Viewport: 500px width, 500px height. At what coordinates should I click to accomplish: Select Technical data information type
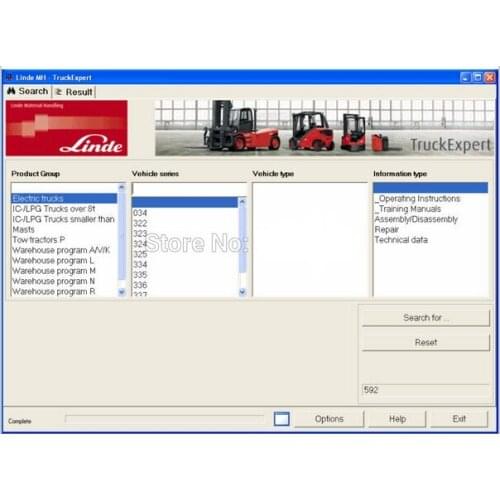[430, 240]
